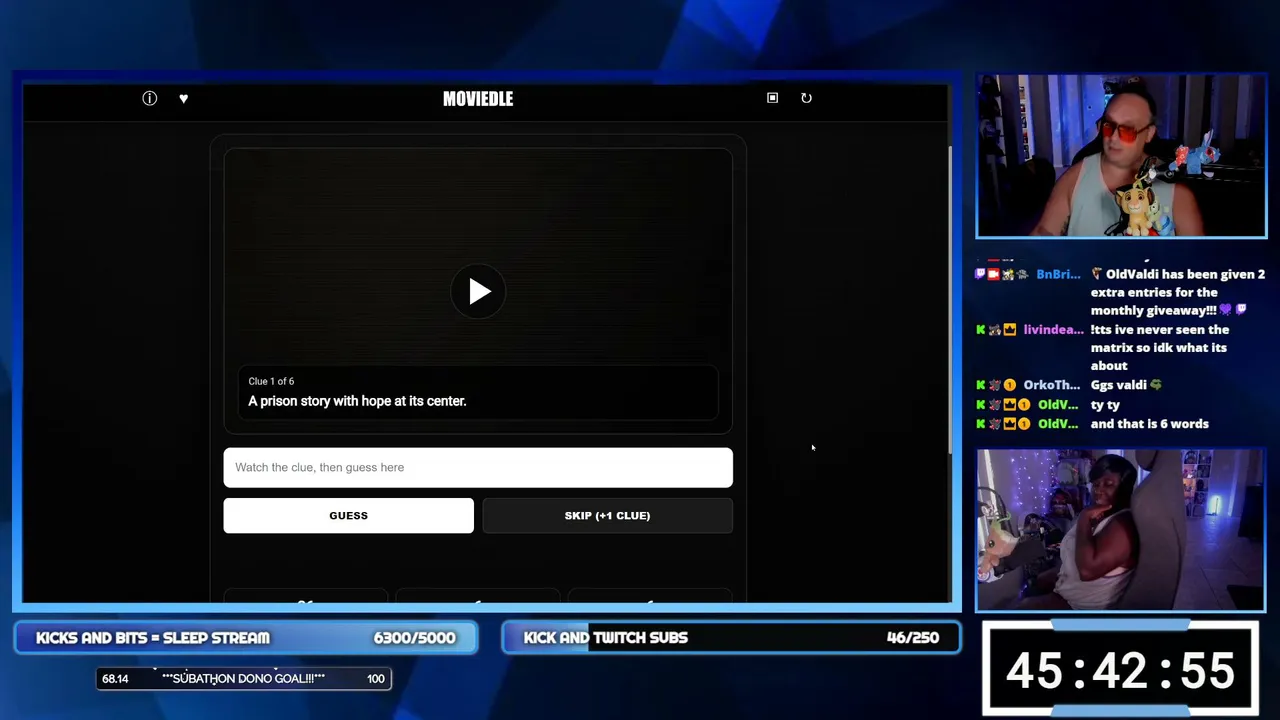
Task: Submit with the GUESS button
Action: tap(348, 515)
